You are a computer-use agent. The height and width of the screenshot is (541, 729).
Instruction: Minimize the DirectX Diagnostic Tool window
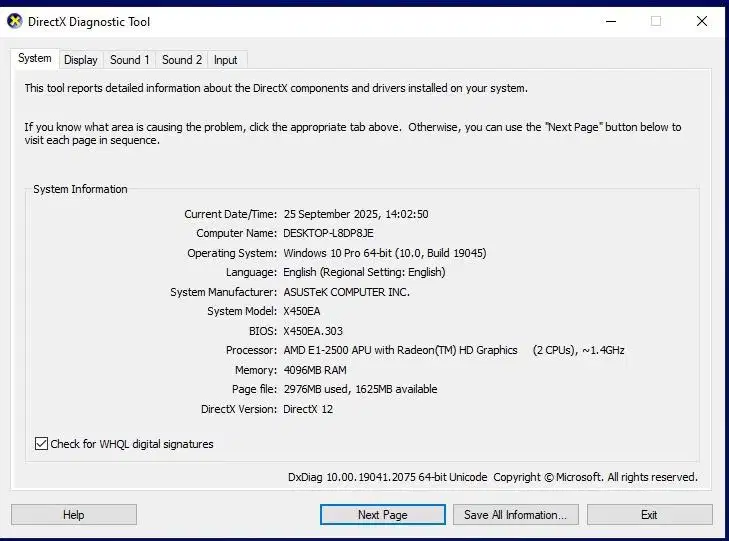tap(610, 21)
